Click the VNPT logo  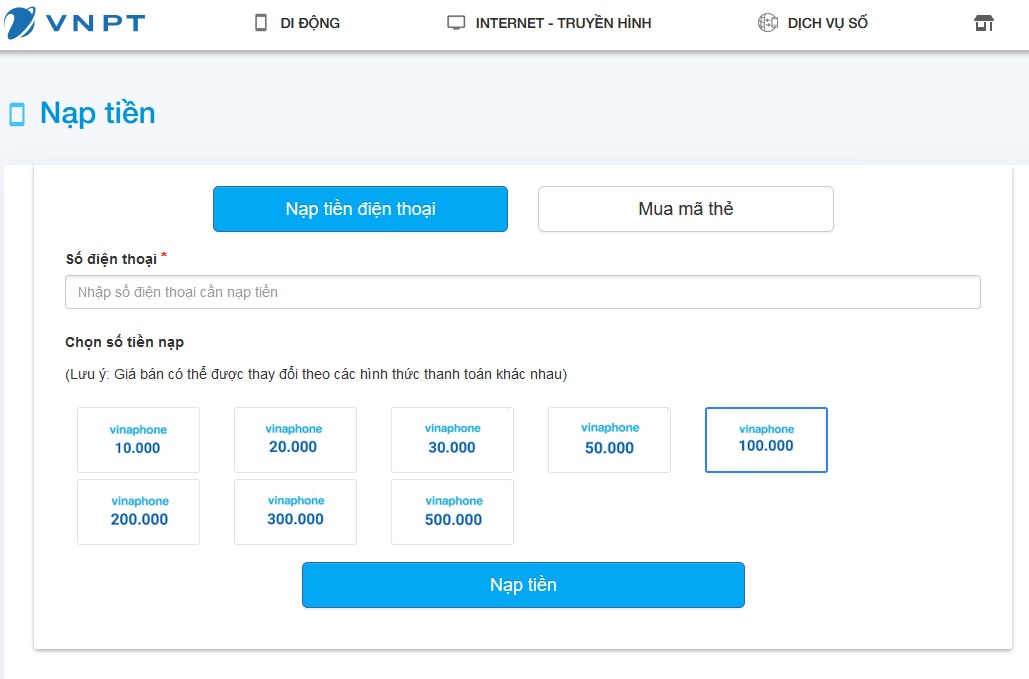click(x=75, y=22)
